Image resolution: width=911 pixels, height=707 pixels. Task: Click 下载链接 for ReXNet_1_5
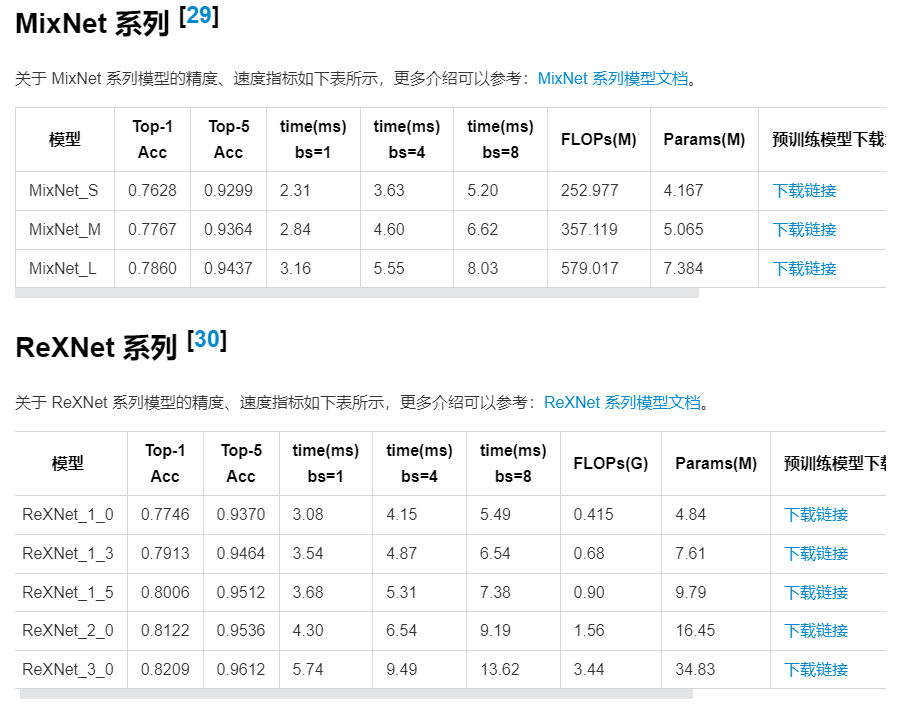tap(816, 593)
